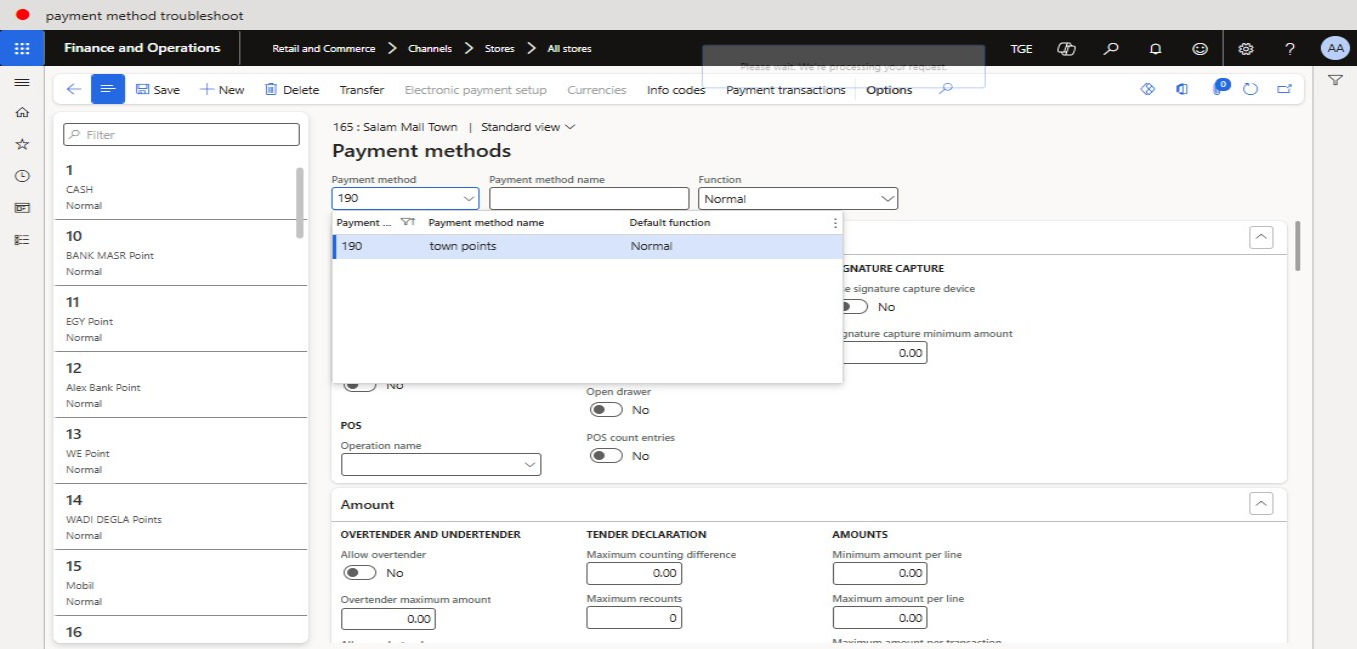Open the Options tab
This screenshot has height=649, width=1357.
889,89
